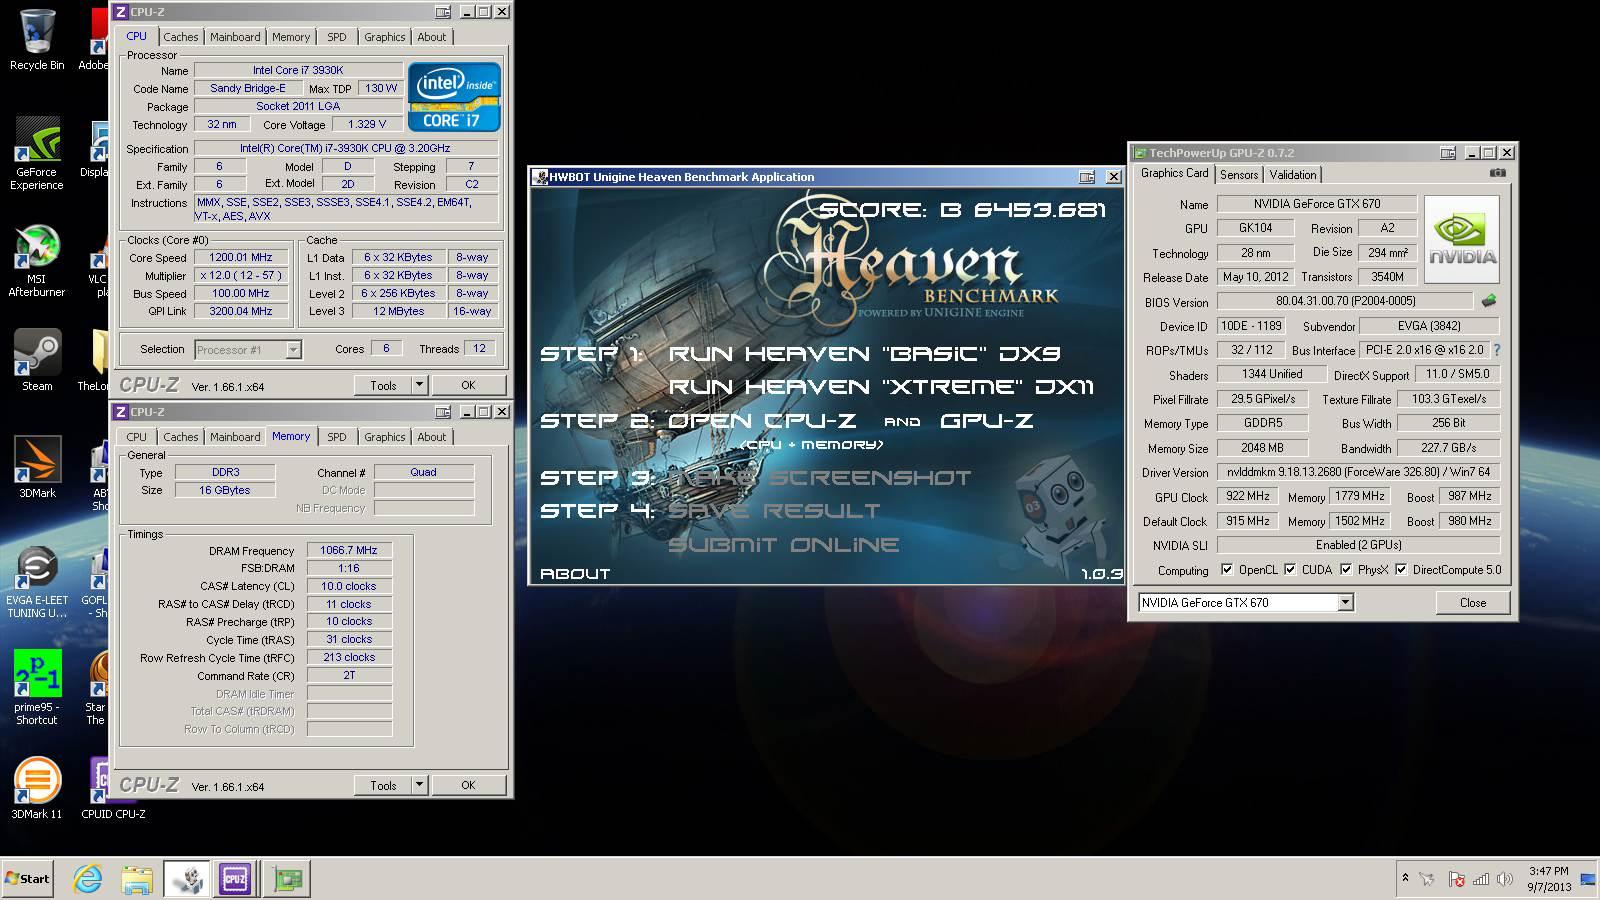Image resolution: width=1600 pixels, height=900 pixels.
Task: Click Submit Online in Heaven window
Action: pos(784,545)
